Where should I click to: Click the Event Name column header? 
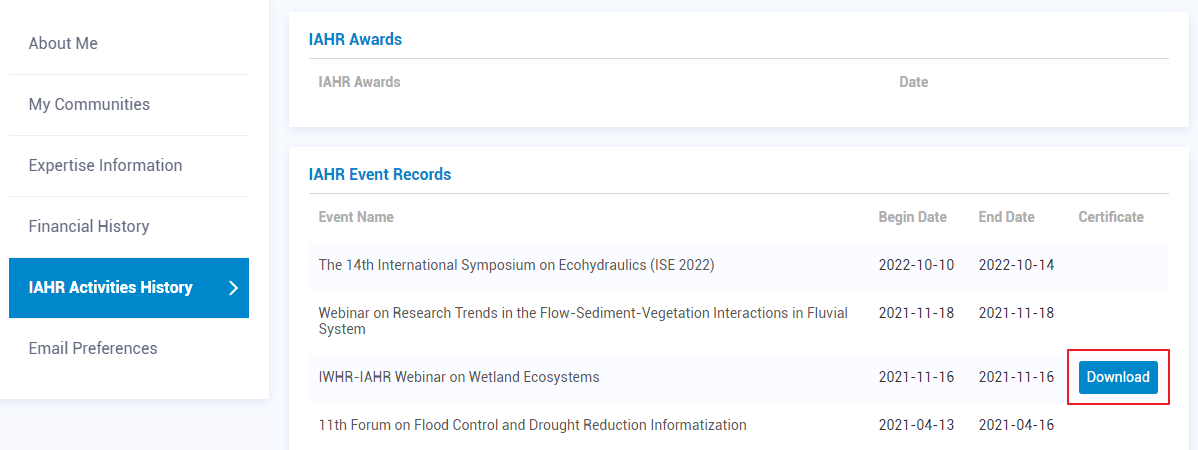pos(356,217)
